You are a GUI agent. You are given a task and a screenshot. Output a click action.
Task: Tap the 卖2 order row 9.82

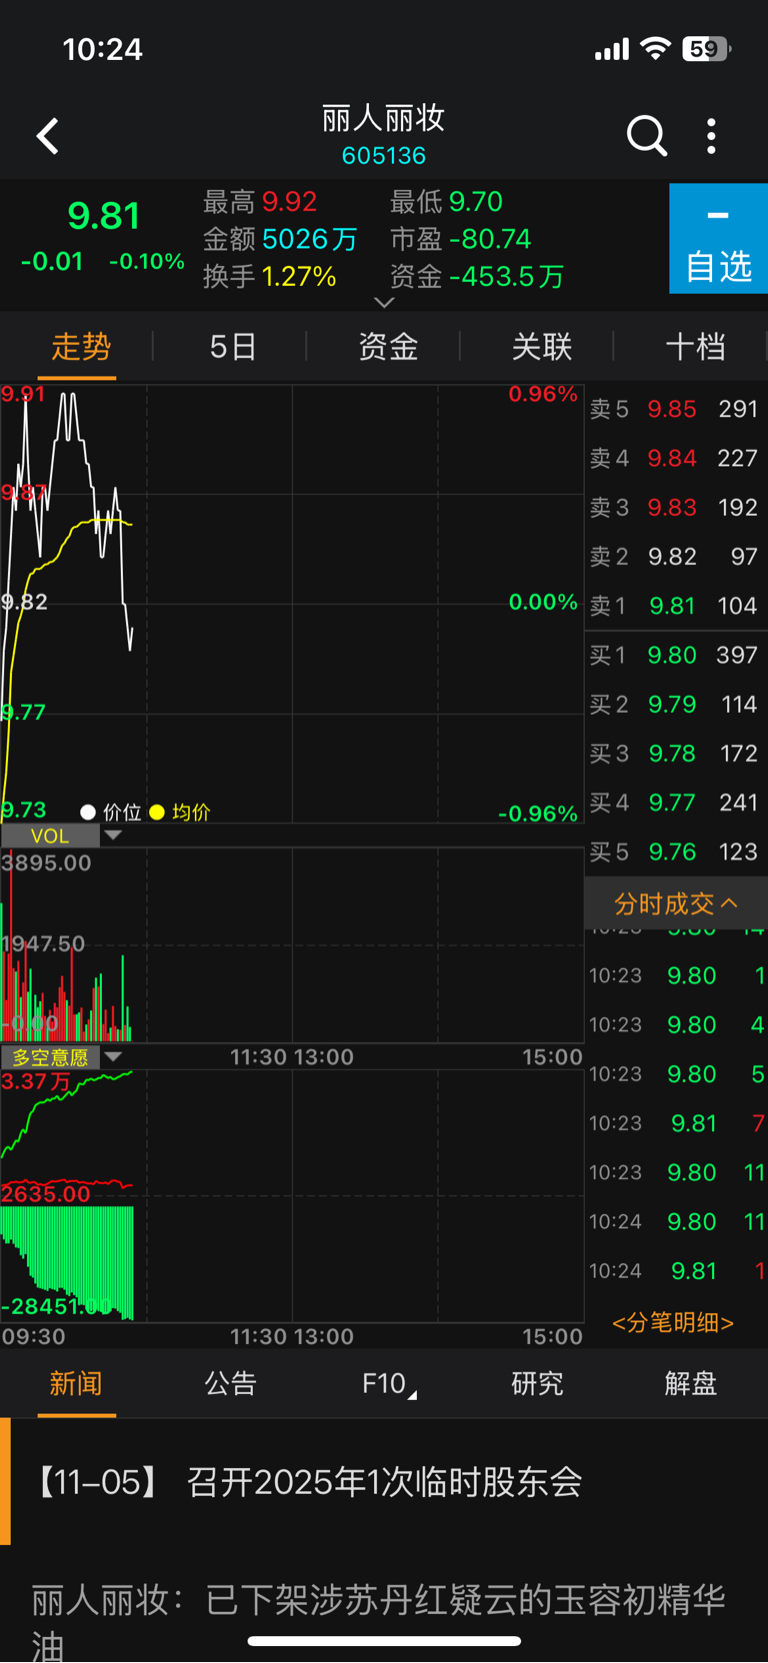point(675,556)
